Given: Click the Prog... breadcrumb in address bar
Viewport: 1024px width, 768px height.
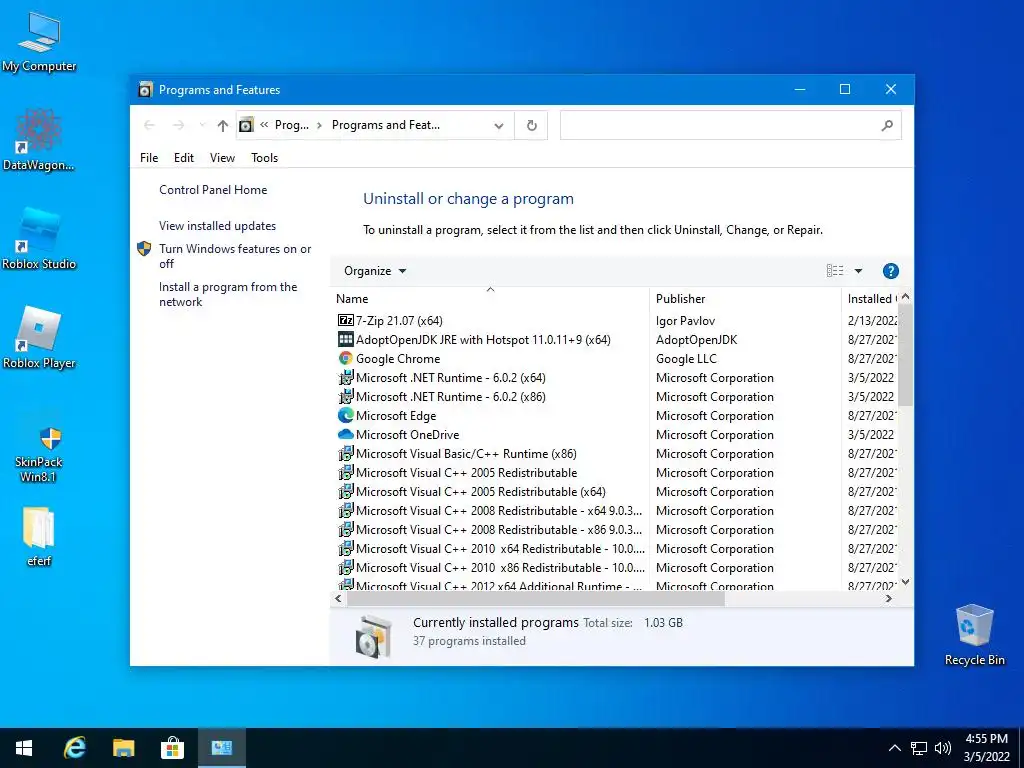Looking at the screenshot, I should (292, 125).
